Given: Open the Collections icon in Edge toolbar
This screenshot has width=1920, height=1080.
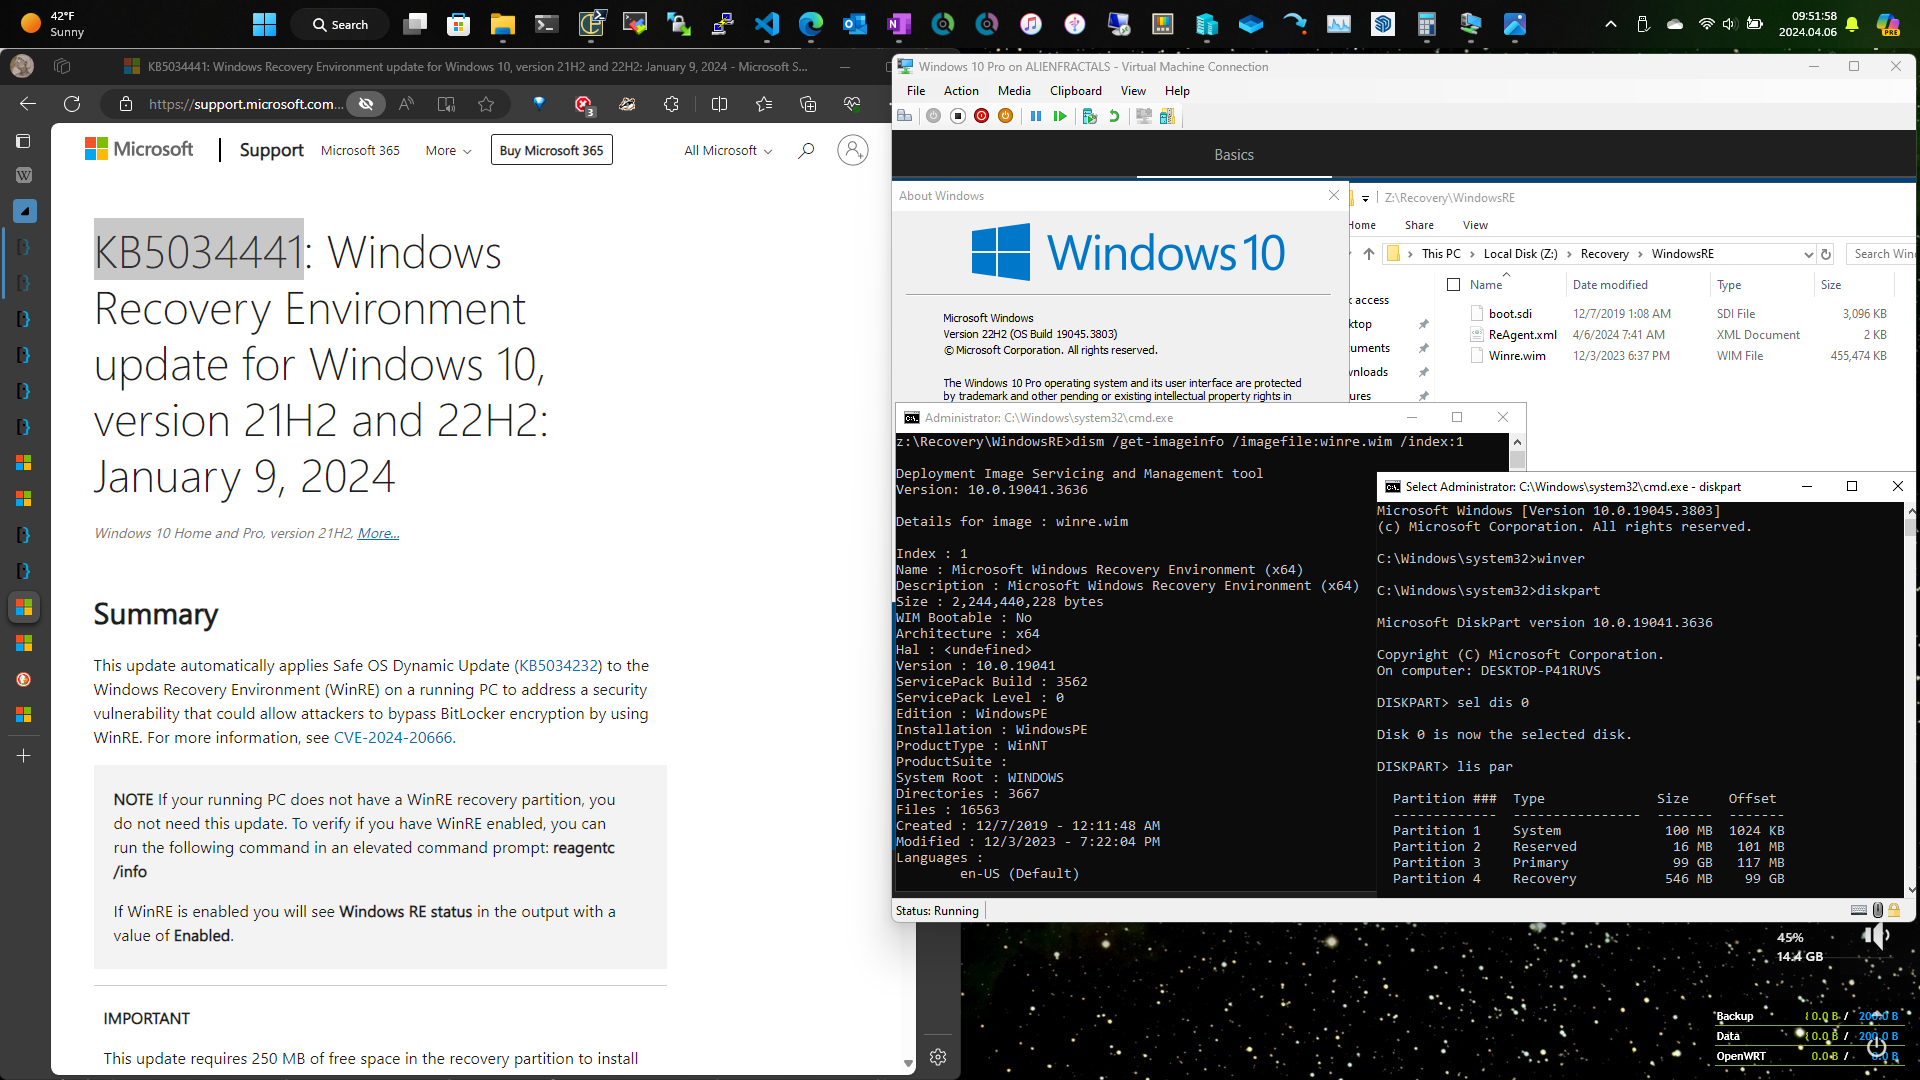Looking at the screenshot, I should pyautogui.click(x=808, y=104).
